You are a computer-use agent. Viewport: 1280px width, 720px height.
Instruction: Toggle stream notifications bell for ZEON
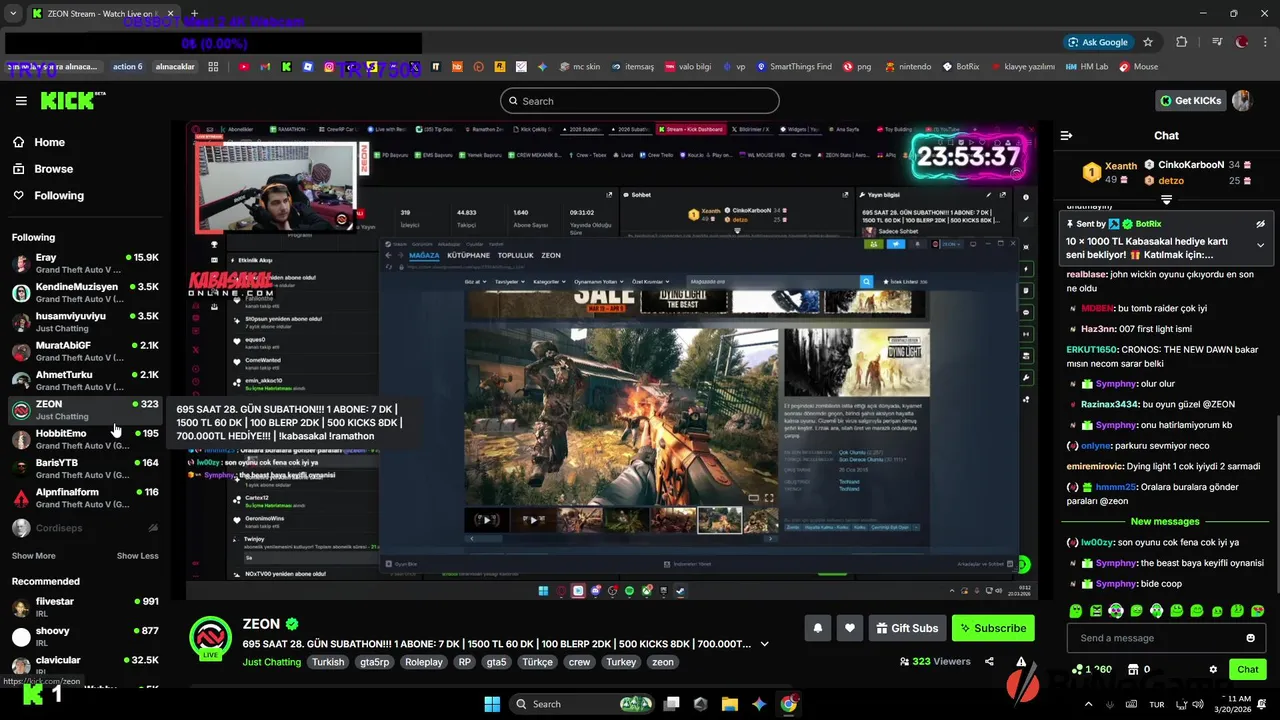click(817, 628)
